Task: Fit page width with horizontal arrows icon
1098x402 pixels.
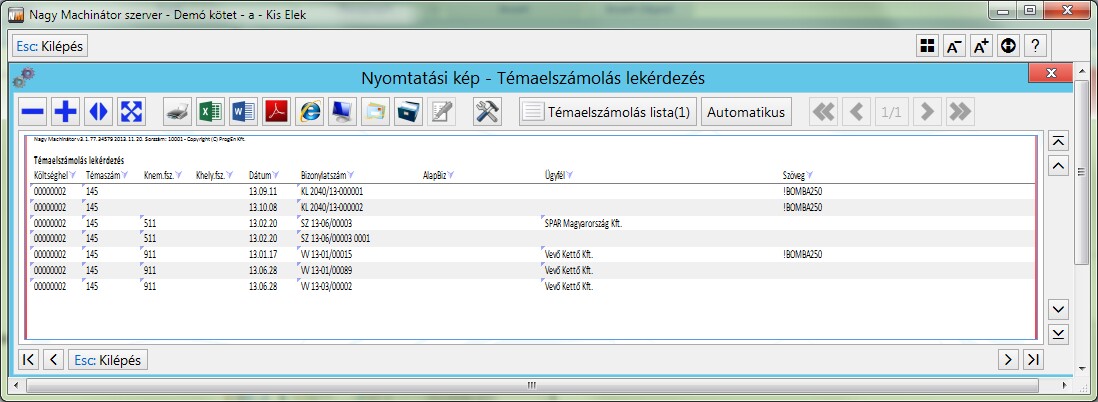Action: [99, 111]
